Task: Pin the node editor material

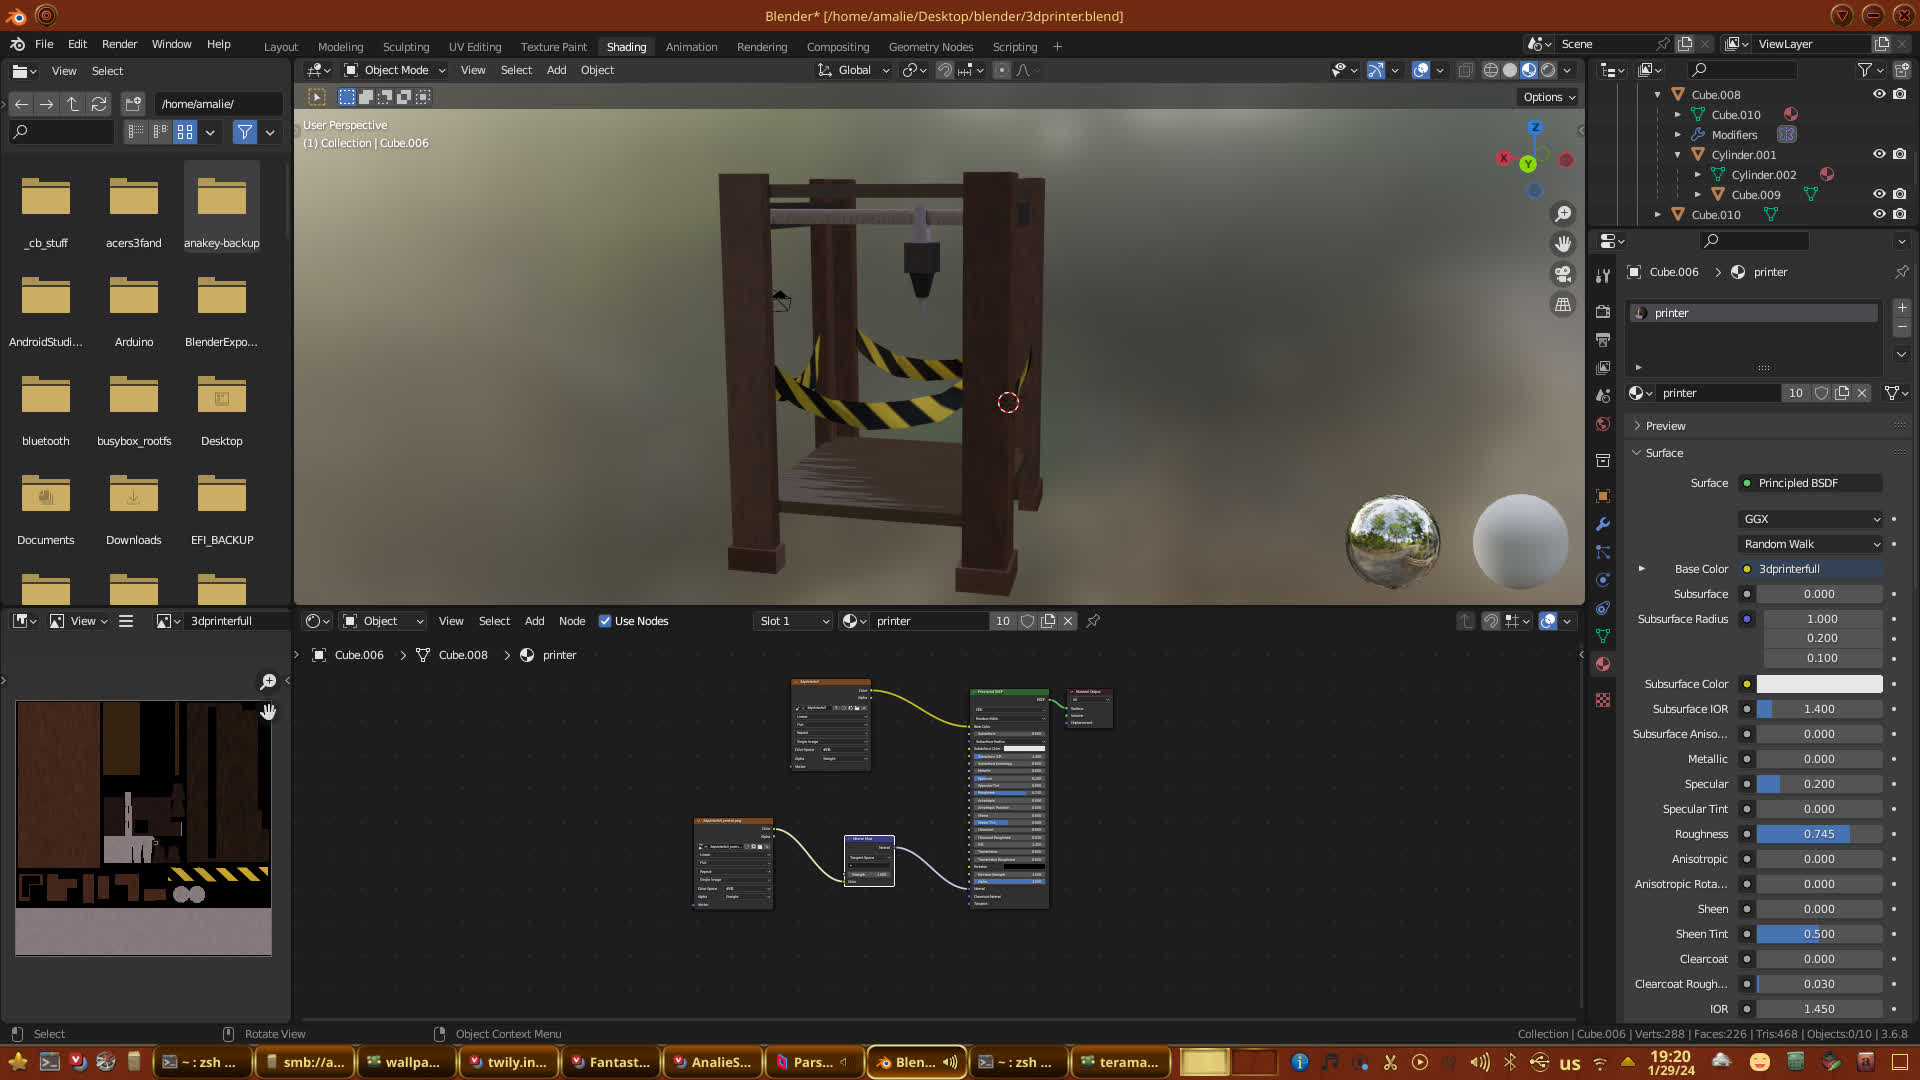Action: click(x=1093, y=621)
